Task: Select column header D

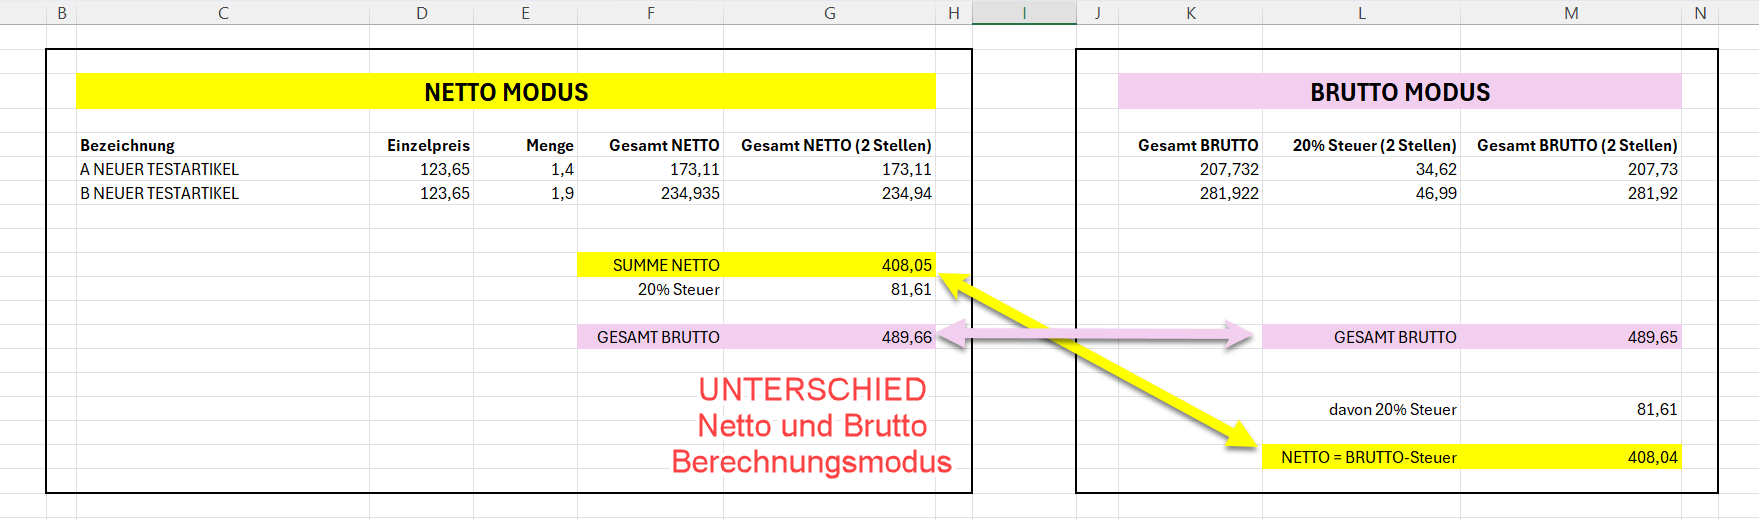Action: (421, 12)
